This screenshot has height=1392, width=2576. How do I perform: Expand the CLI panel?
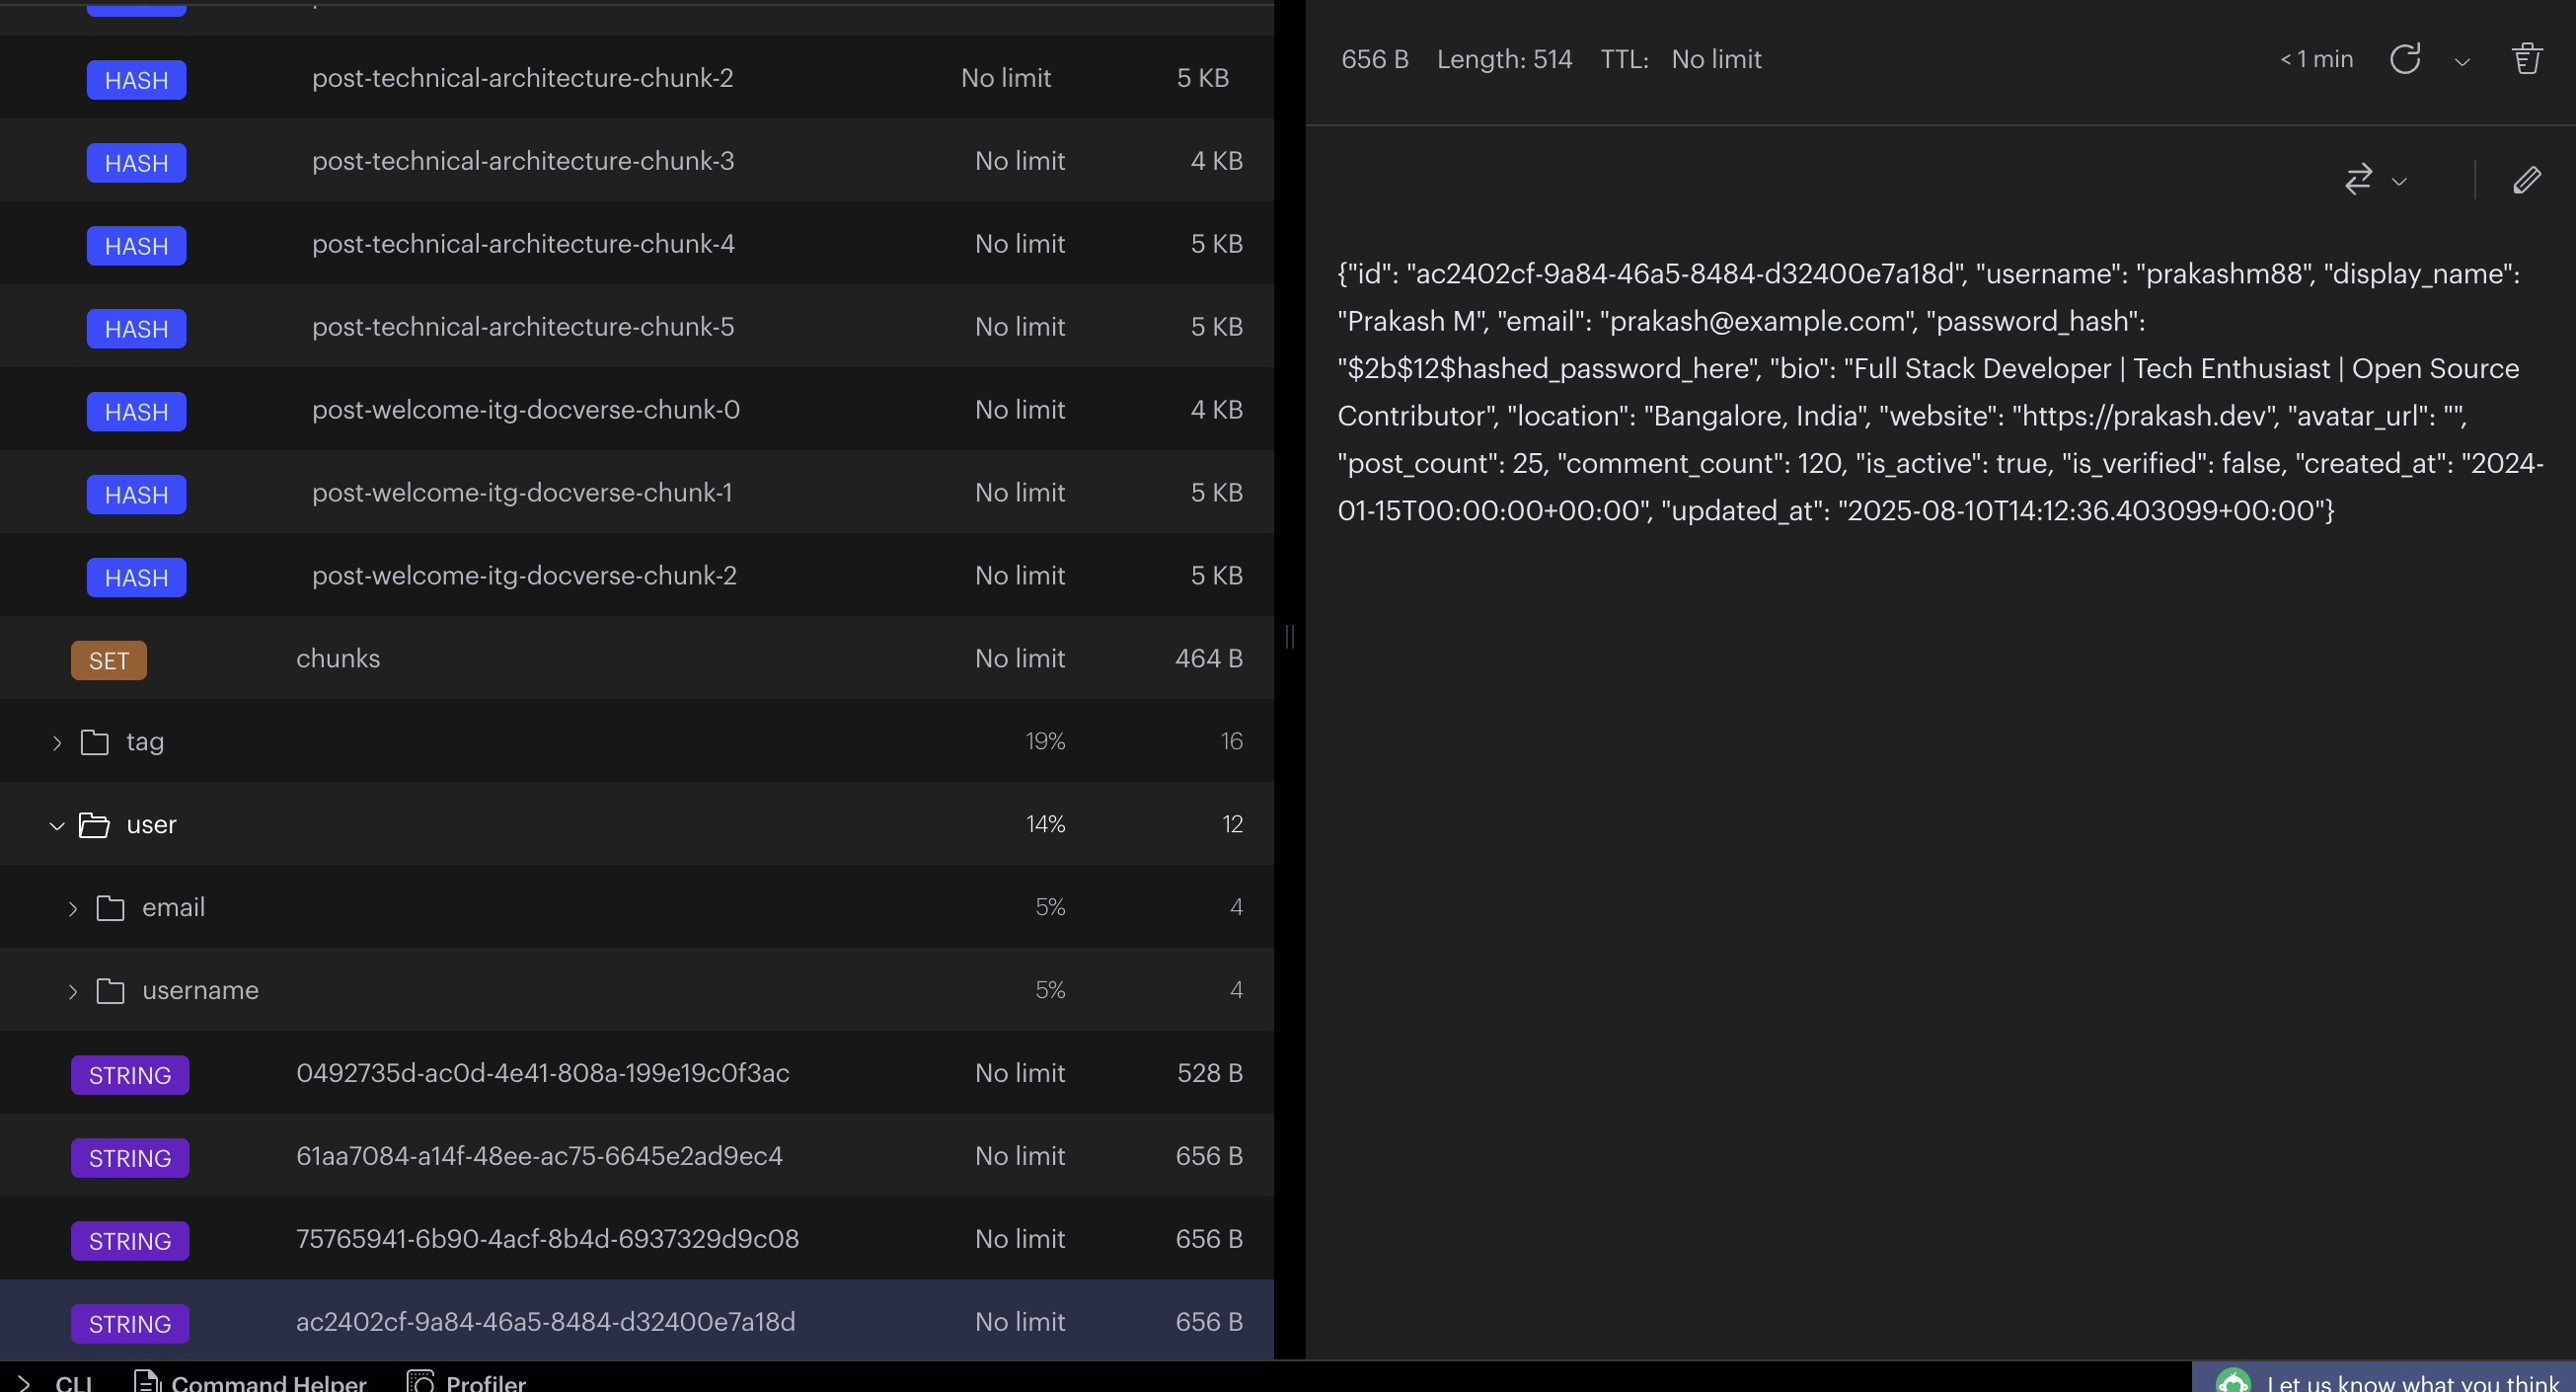point(60,1381)
